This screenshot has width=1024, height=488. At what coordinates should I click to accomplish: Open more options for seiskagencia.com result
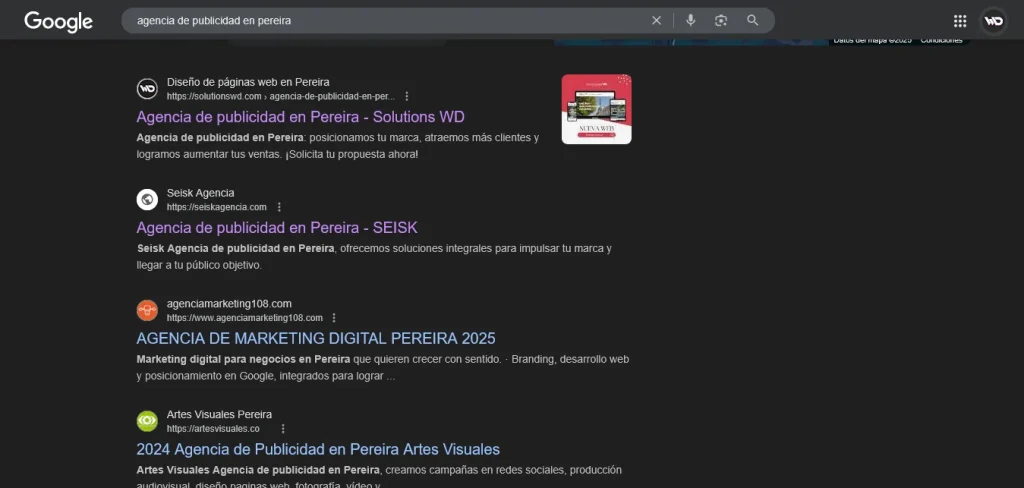[x=279, y=207]
